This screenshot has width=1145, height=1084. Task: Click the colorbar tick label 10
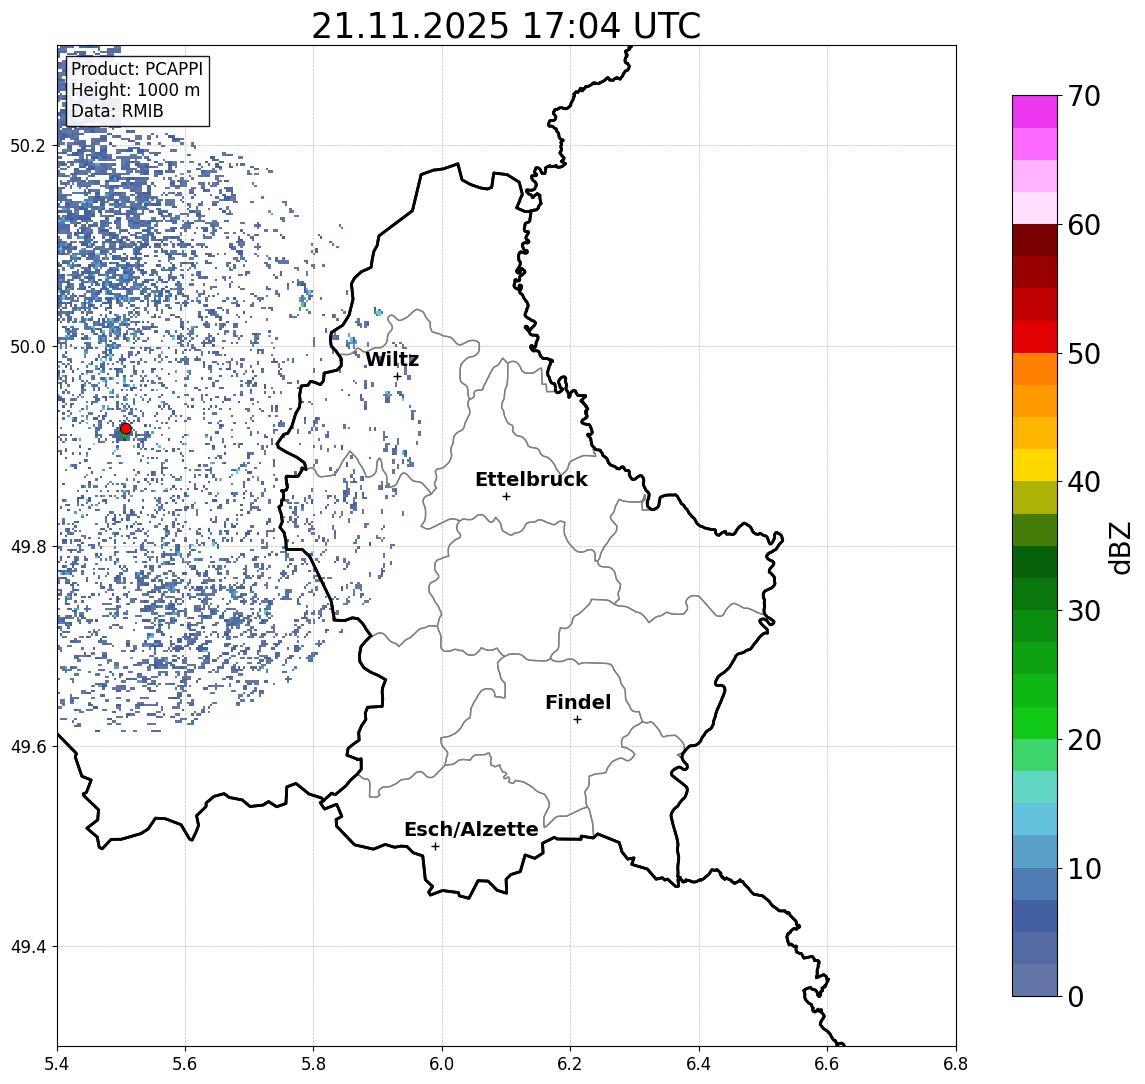(x=1084, y=869)
